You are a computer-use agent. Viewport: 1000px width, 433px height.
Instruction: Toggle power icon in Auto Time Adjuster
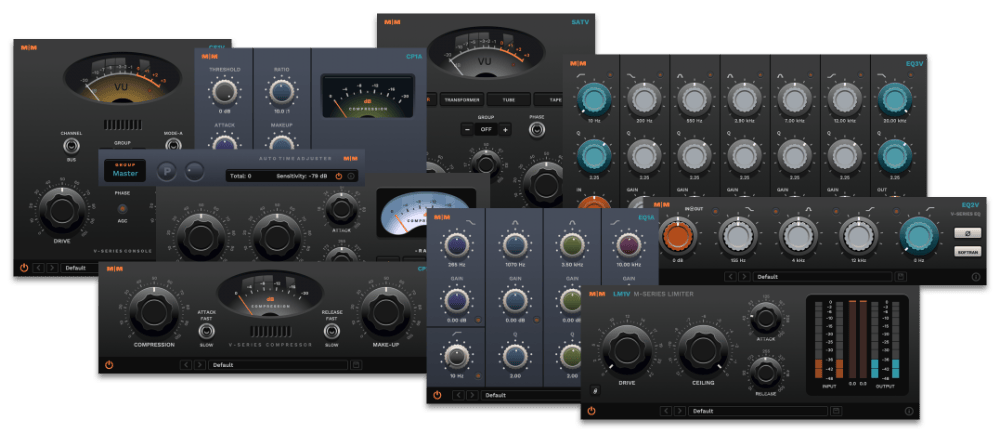(339, 176)
